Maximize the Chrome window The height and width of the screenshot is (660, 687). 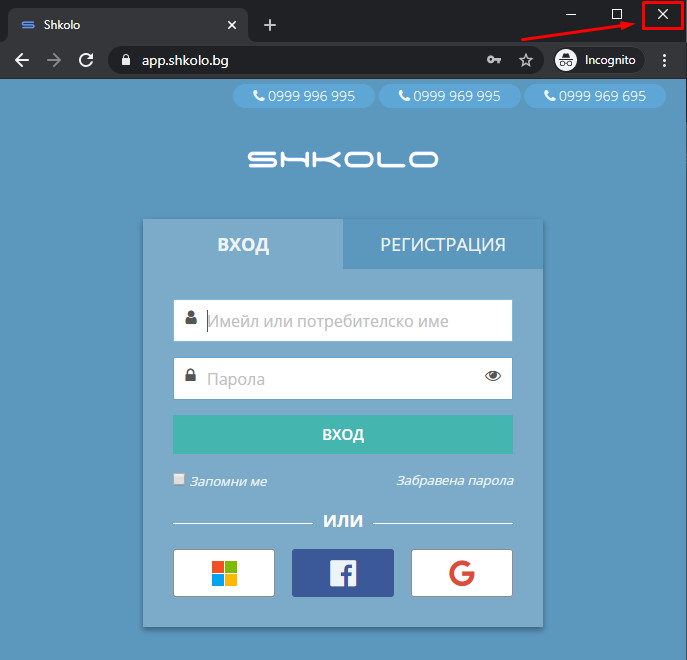pyautogui.click(x=617, y=14)
